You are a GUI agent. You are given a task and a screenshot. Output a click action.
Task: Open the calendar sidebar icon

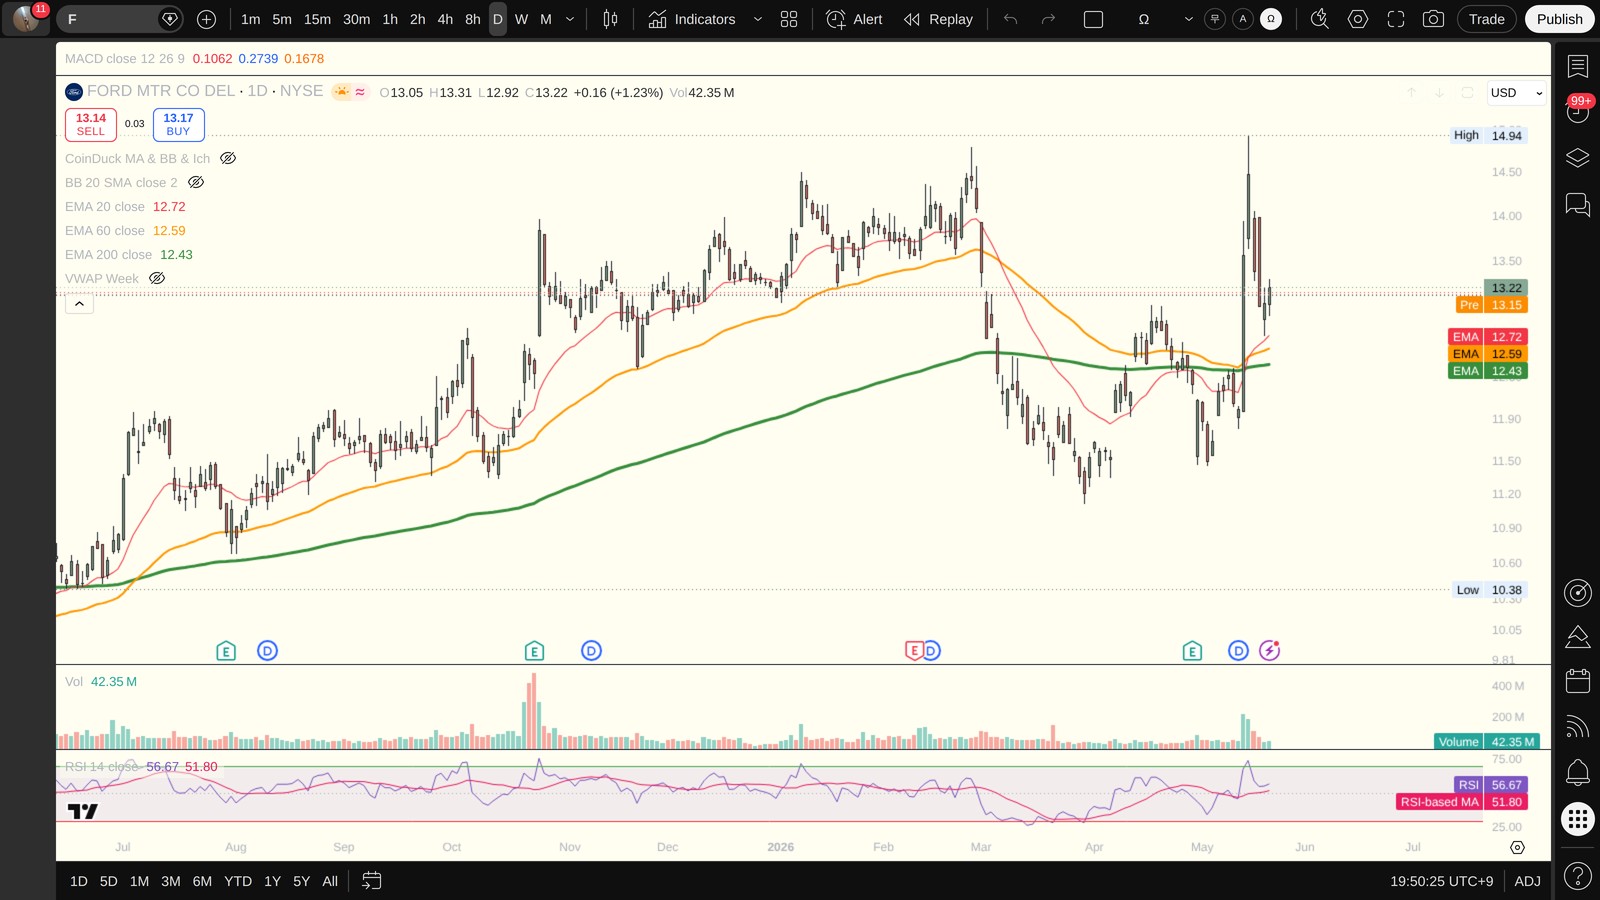pos(1578,681)
